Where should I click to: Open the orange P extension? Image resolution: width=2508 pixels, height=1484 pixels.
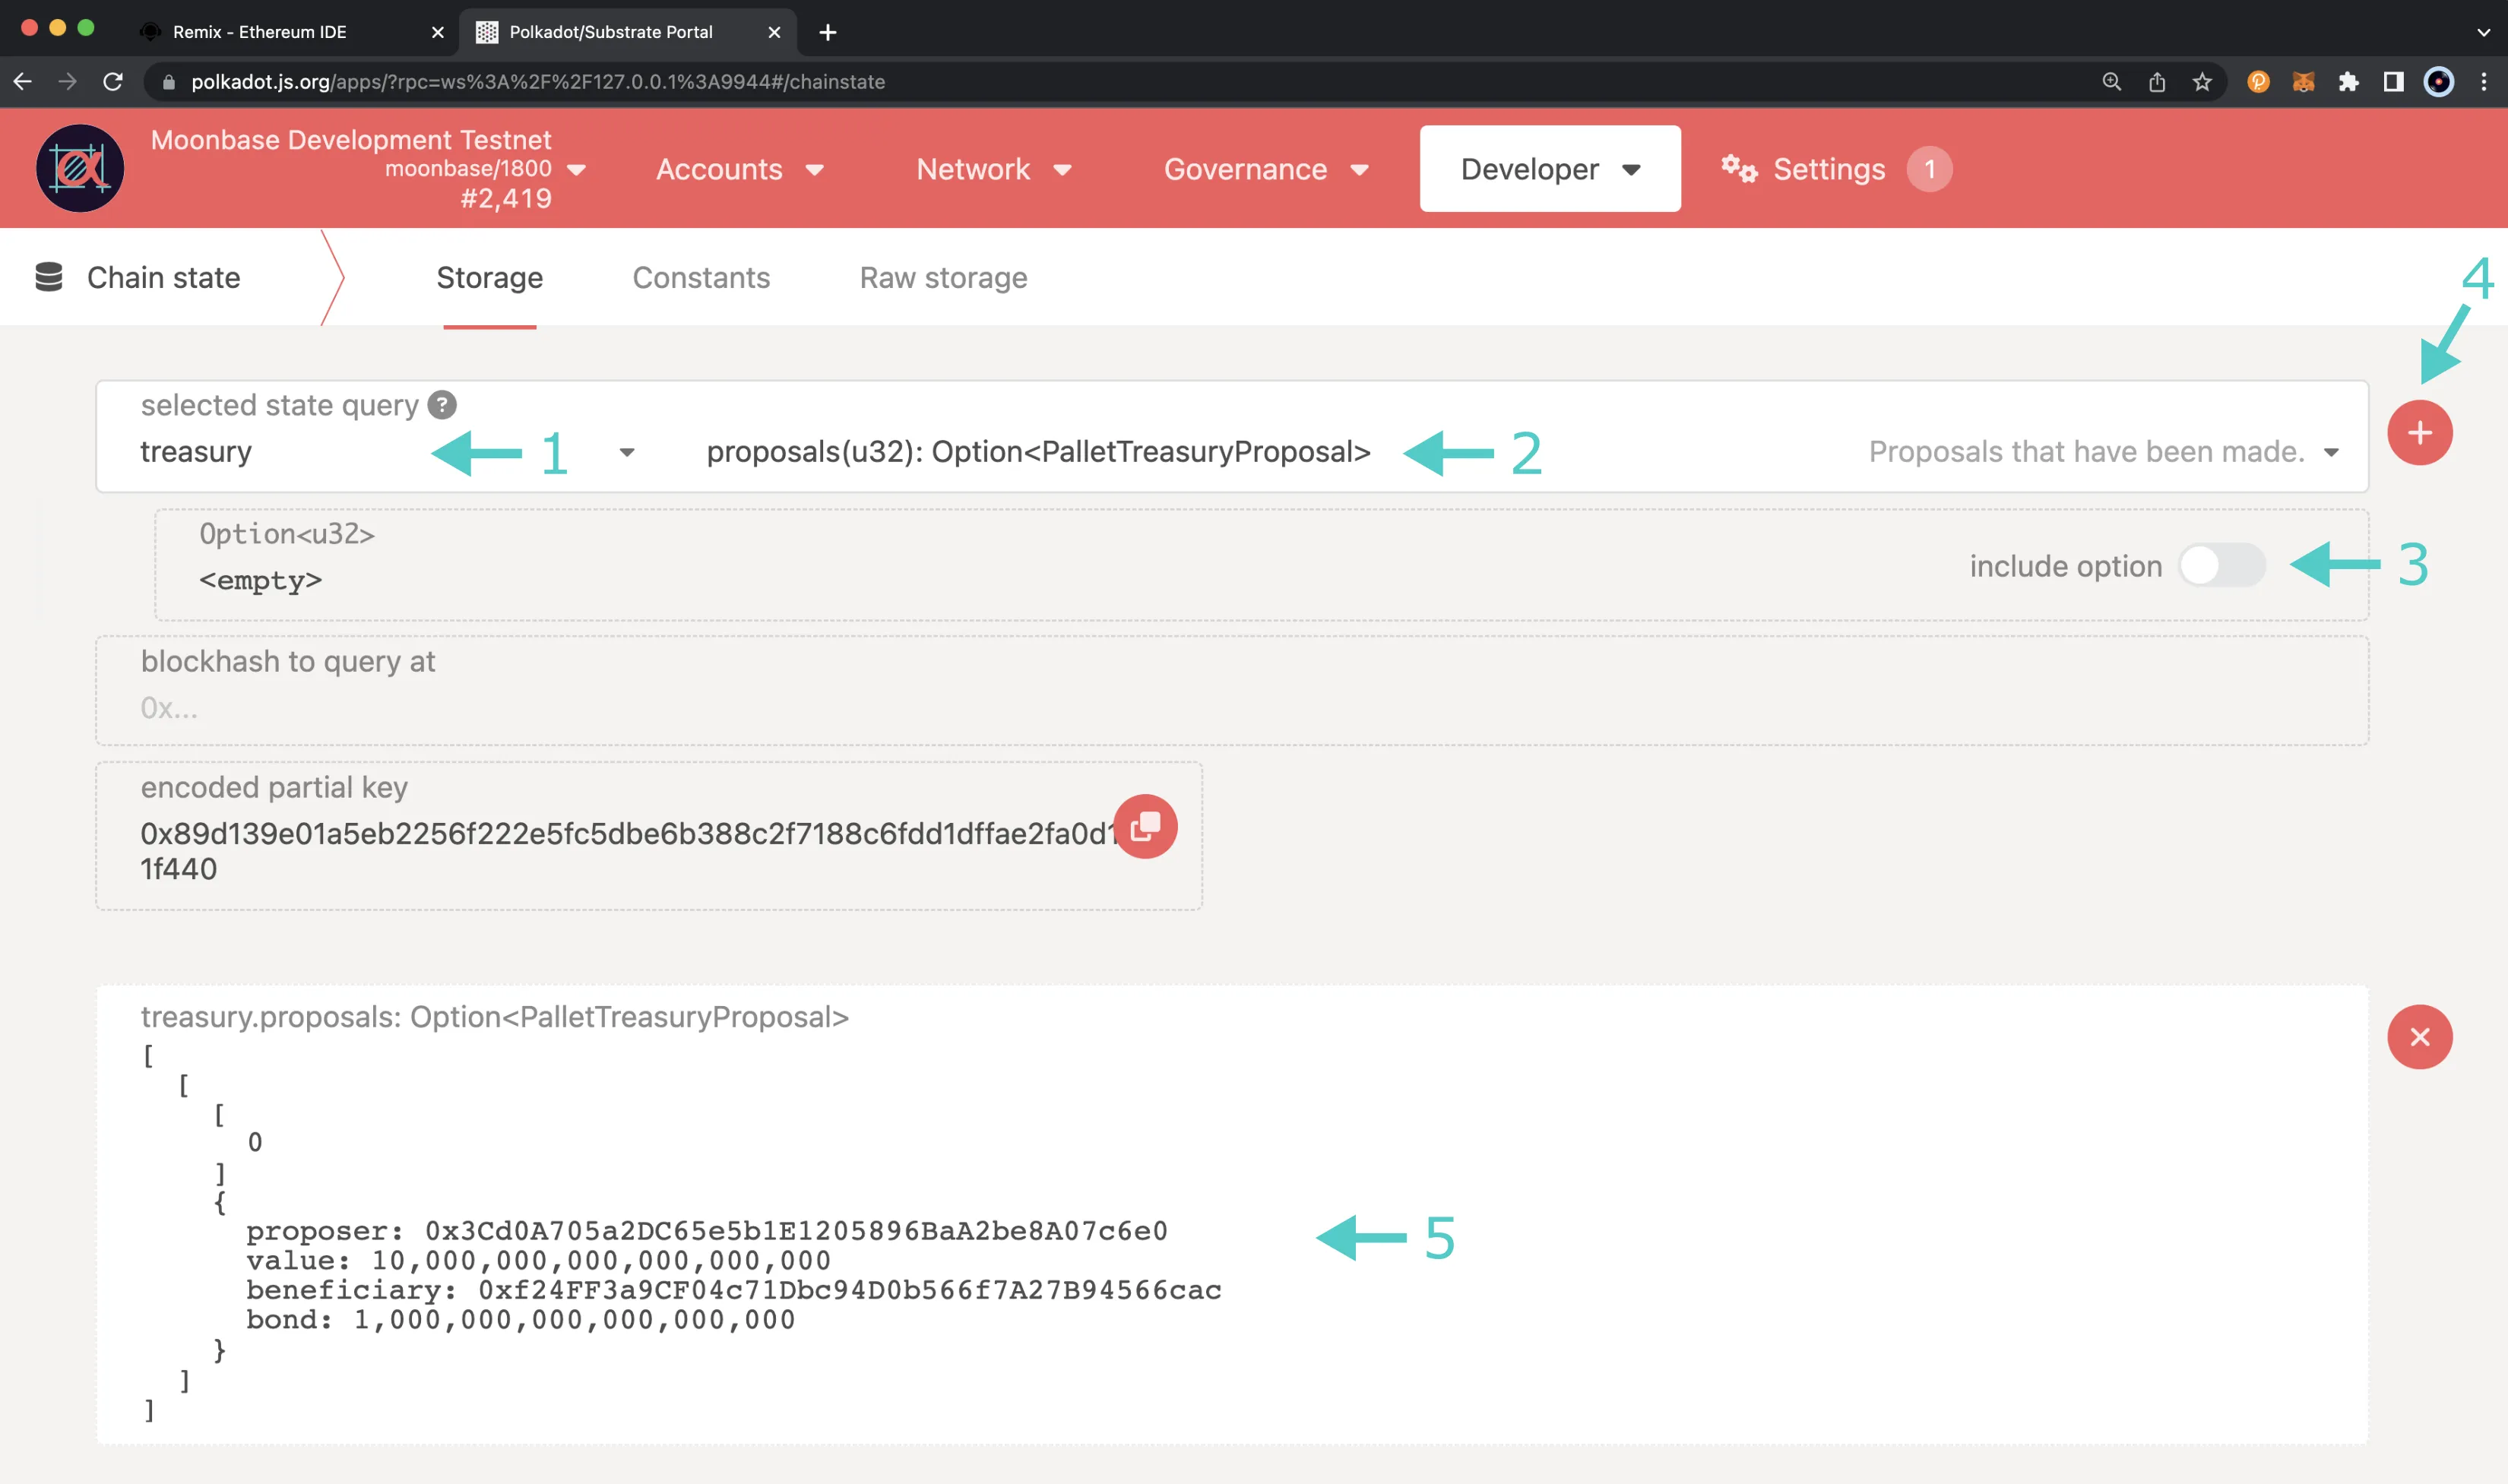click(2258, 82)
